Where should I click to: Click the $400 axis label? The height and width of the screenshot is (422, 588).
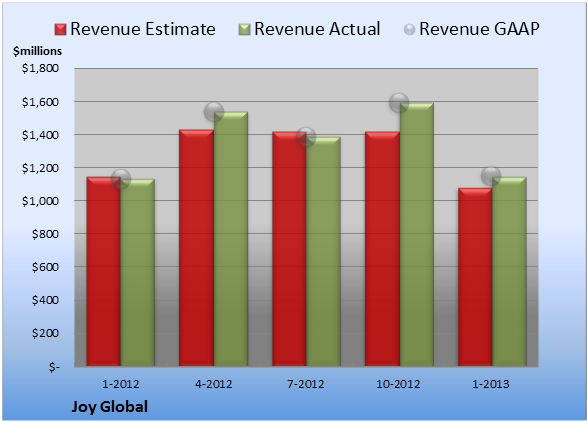click(45, 300)
